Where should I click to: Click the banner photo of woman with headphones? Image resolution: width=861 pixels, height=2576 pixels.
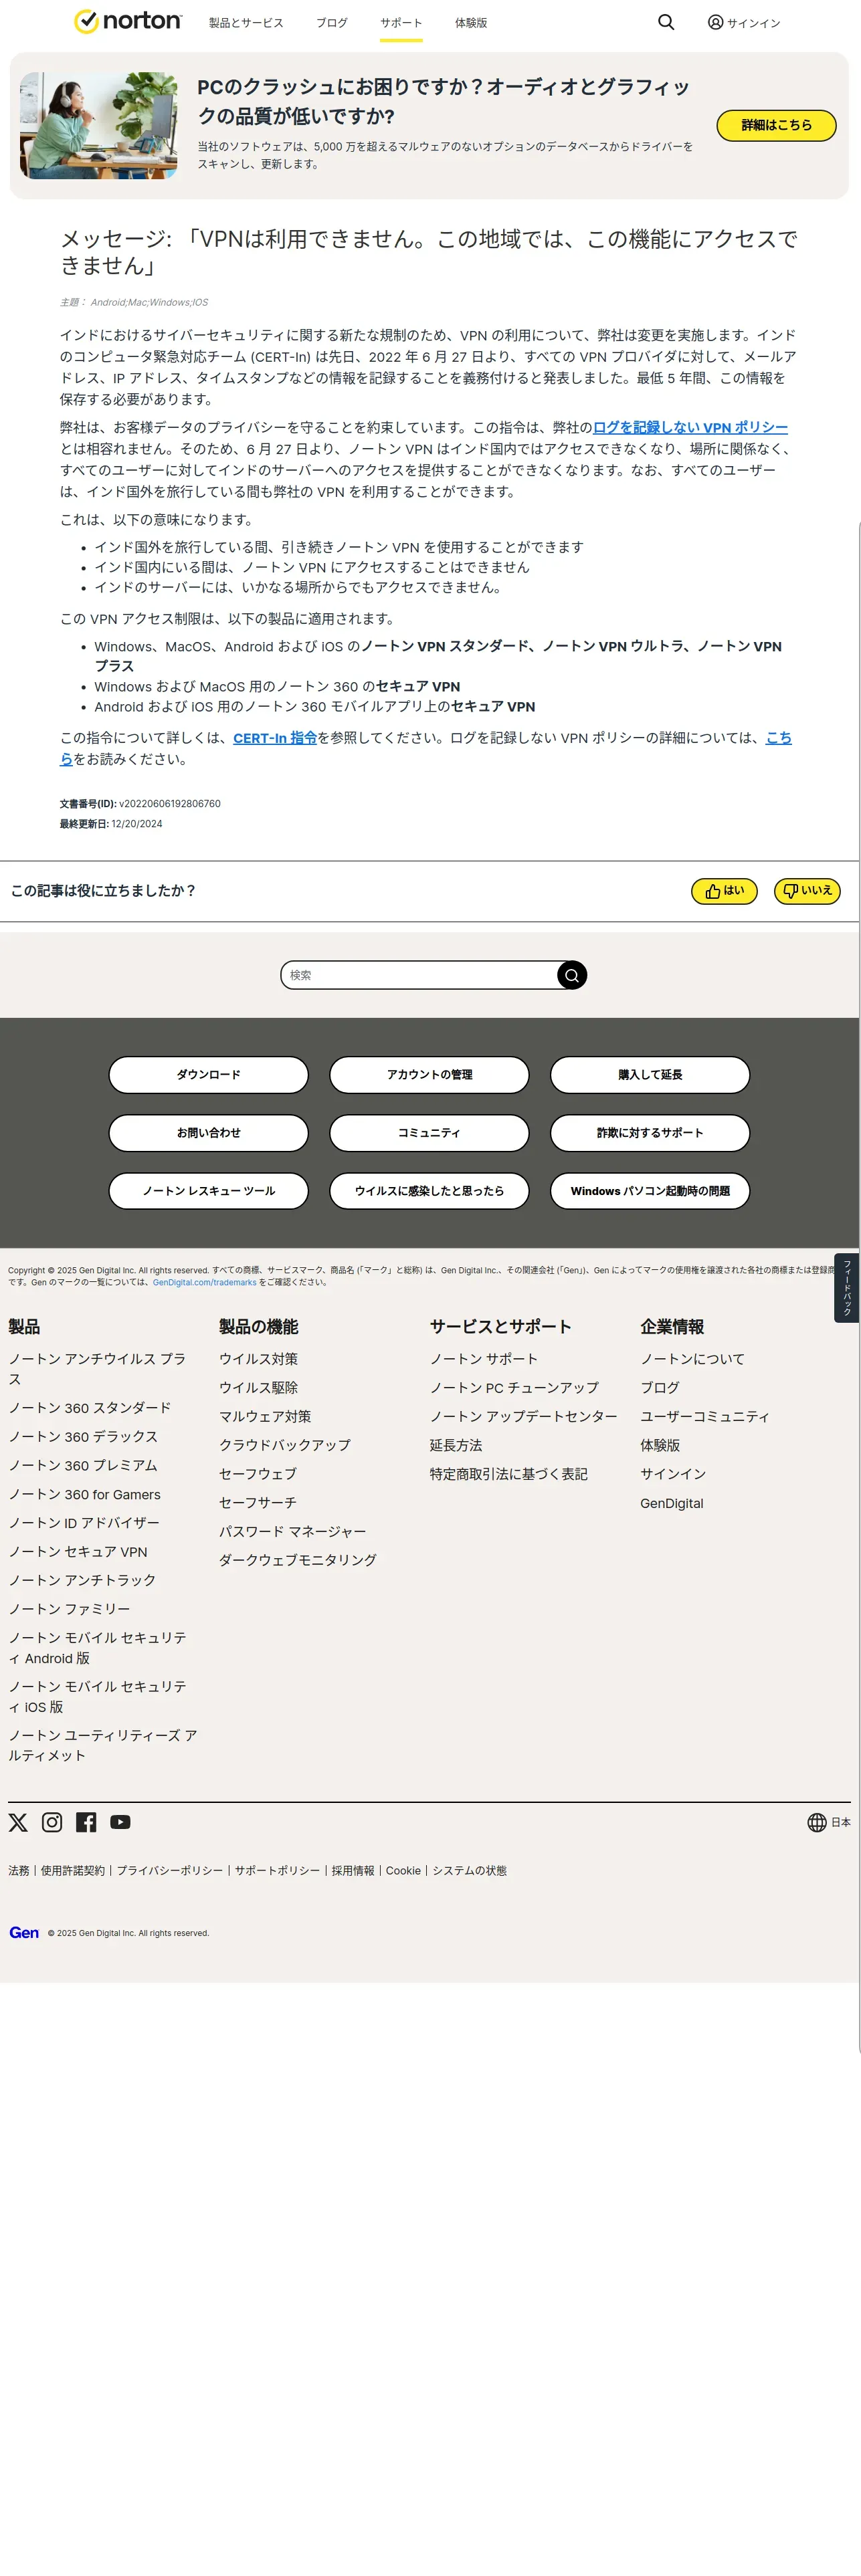click(98, 125)
